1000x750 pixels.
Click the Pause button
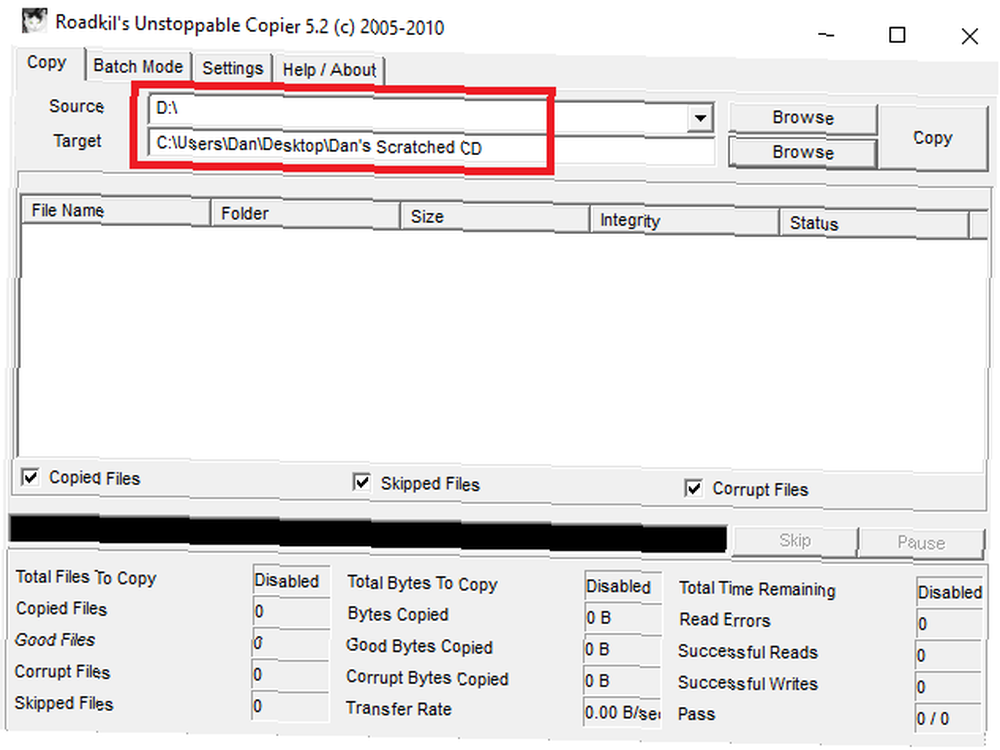[x=921, y=543]
